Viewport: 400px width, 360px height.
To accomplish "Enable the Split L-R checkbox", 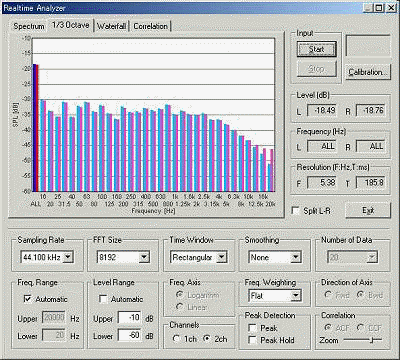I will pyautogui.click(x=295, y=211).
